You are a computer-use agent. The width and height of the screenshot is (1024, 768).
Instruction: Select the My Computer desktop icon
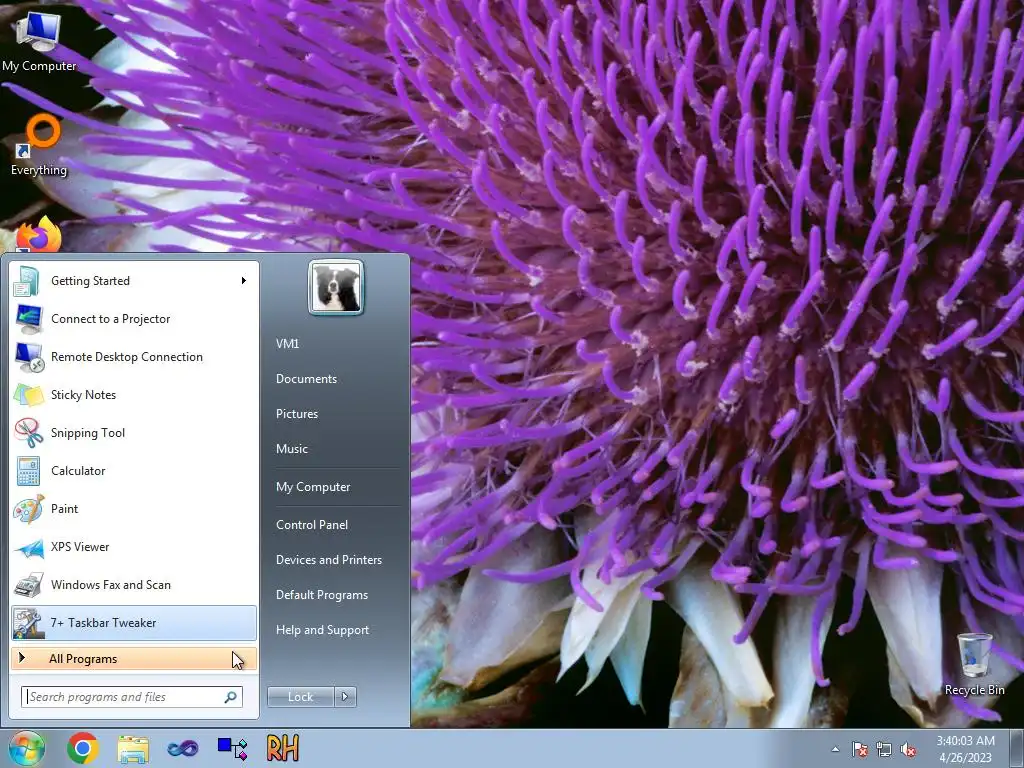[x=39, y=40]
